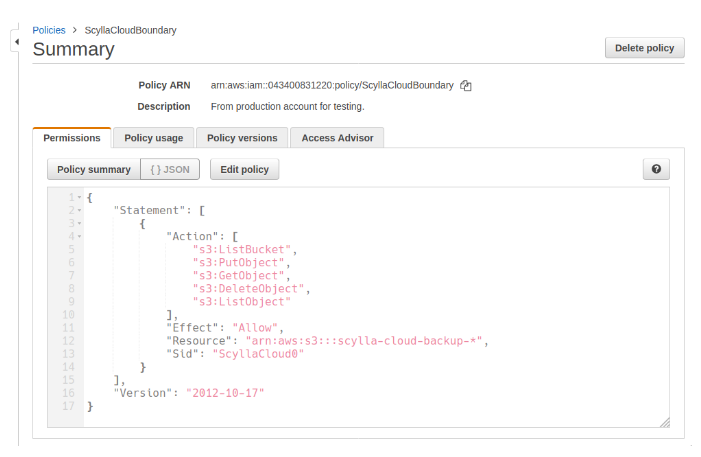Click the "Effect" key in JSON

click(192, 328)
